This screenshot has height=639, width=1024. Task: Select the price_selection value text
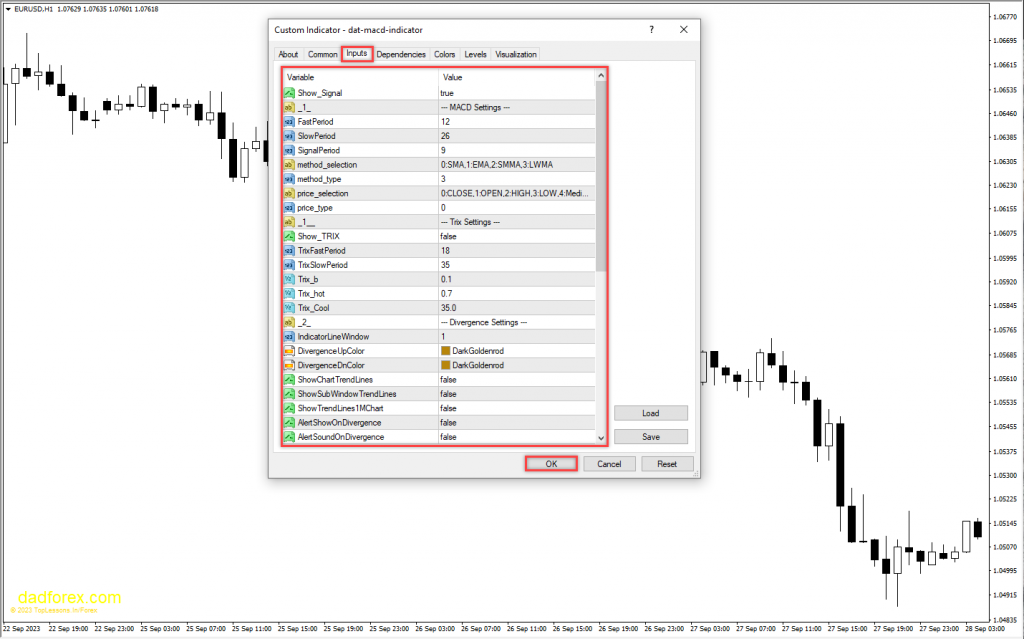[x=514, y=193]
